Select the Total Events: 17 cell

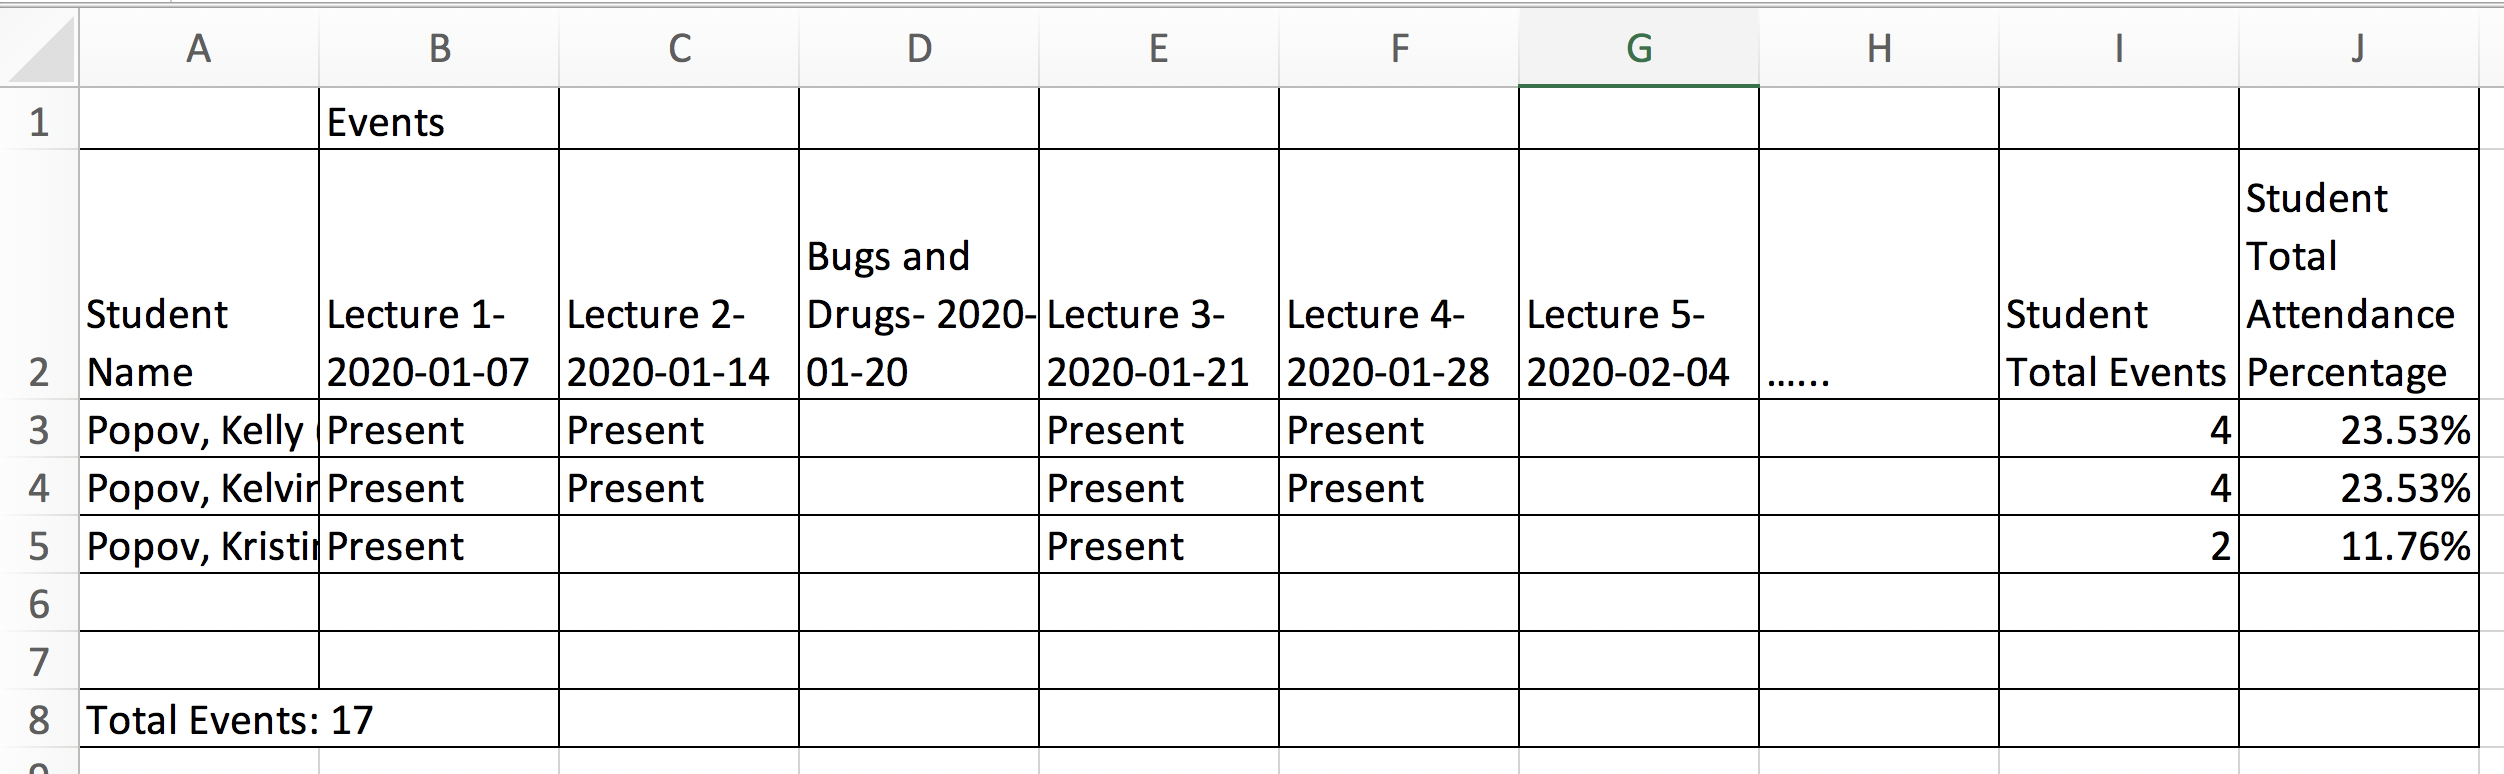(230, 720)
